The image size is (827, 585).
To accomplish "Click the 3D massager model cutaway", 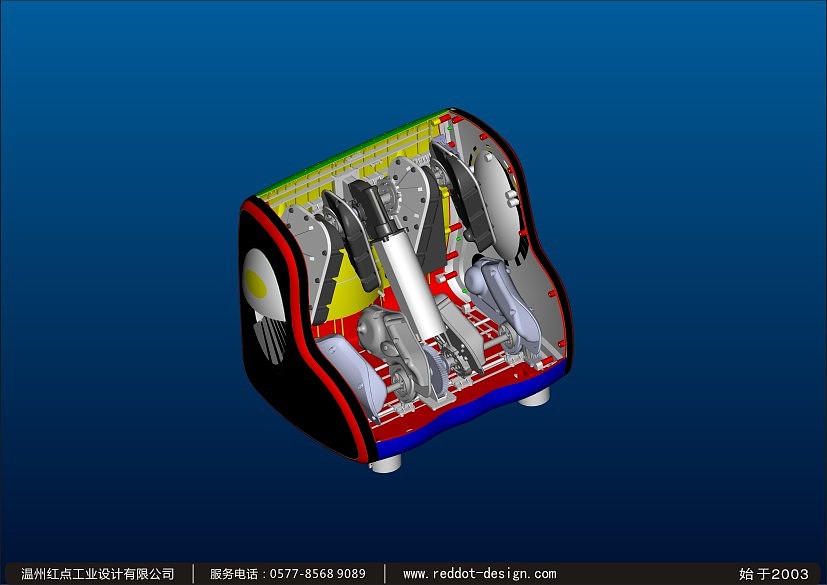I will [405, 290].
